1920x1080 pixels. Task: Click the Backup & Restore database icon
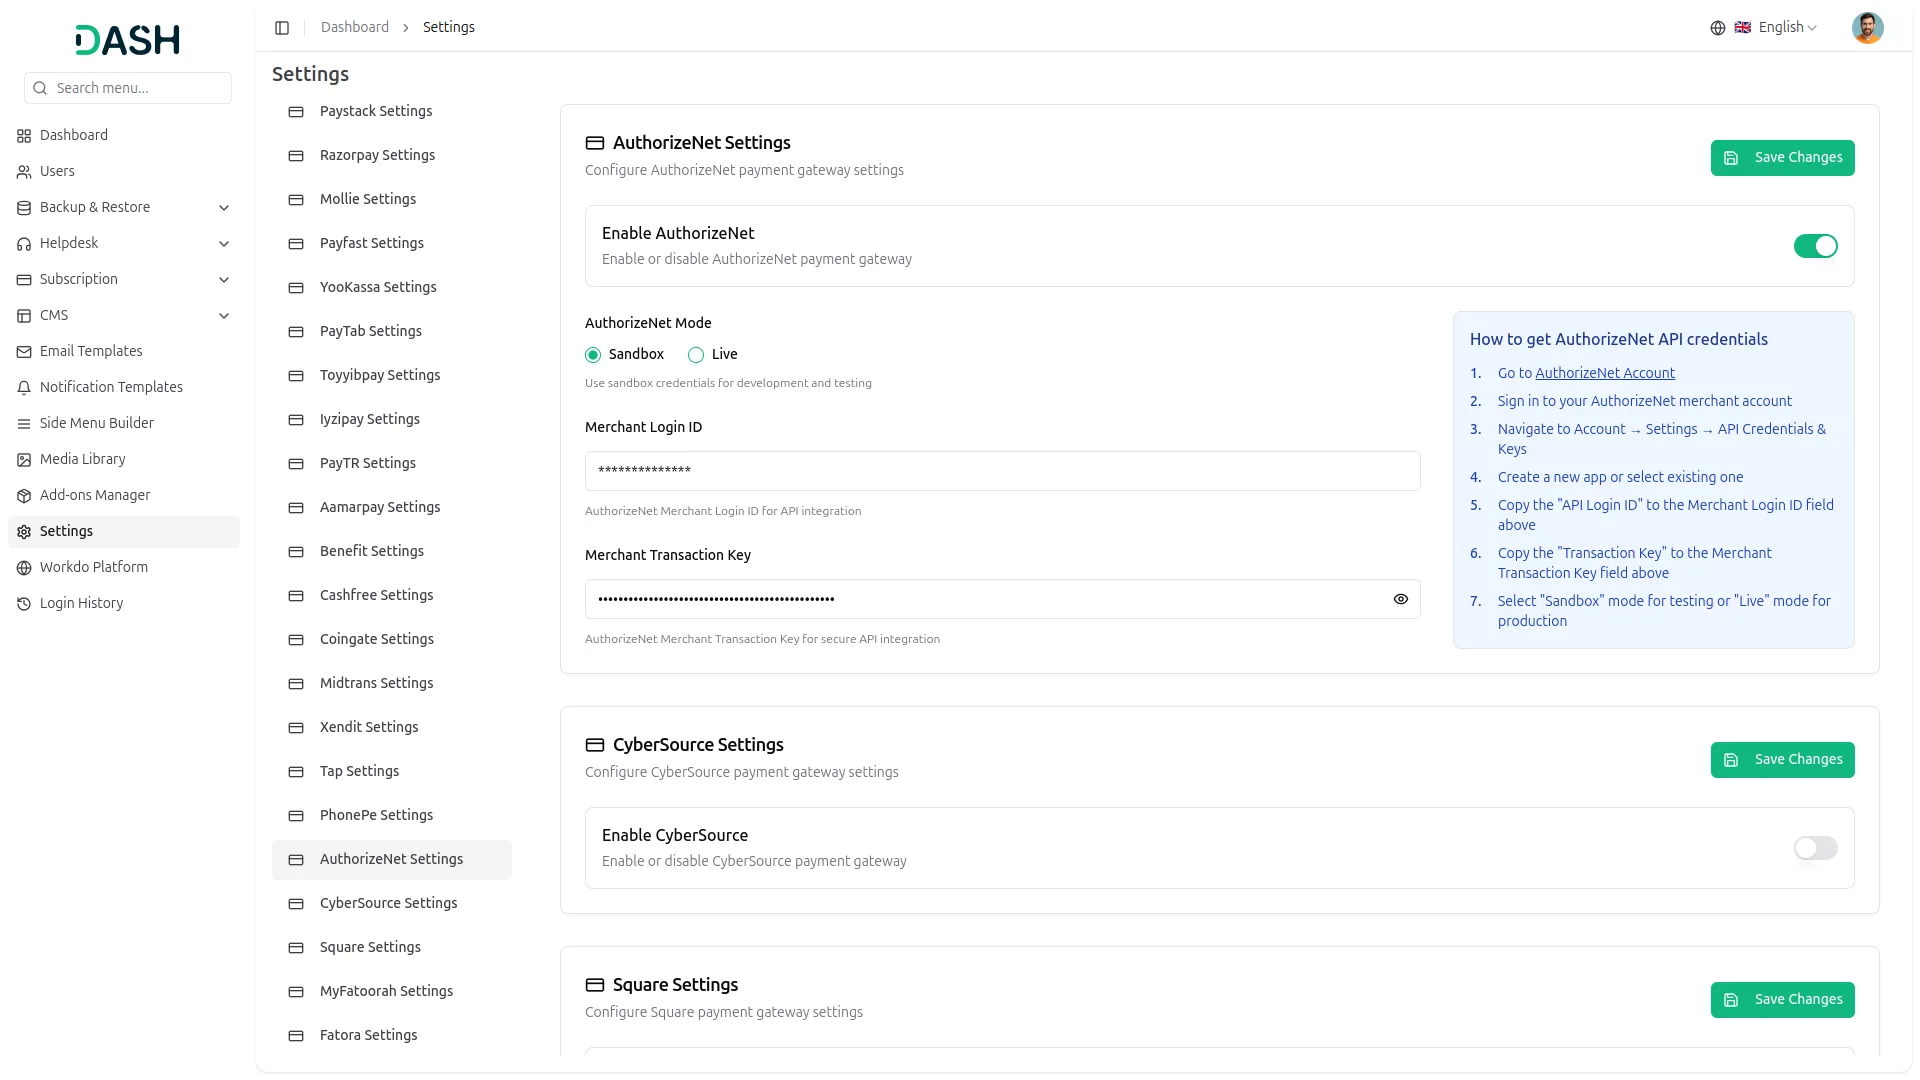24,208
